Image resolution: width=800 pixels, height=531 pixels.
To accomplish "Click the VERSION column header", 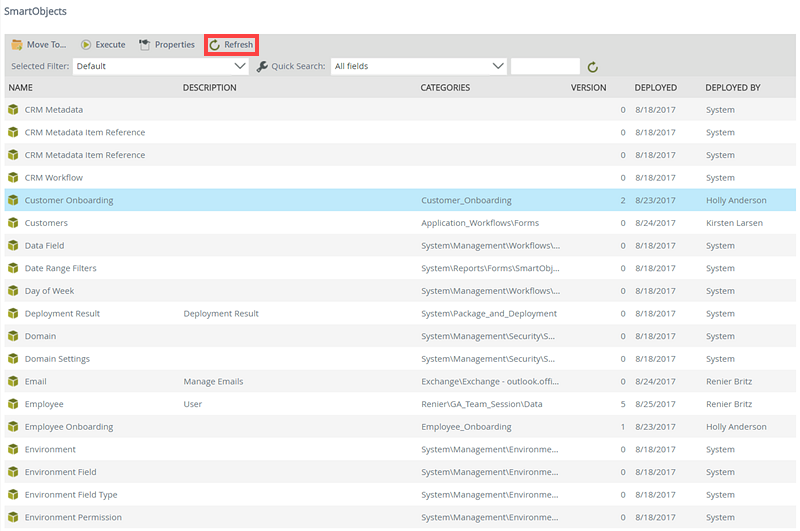I will pos(588,88).
